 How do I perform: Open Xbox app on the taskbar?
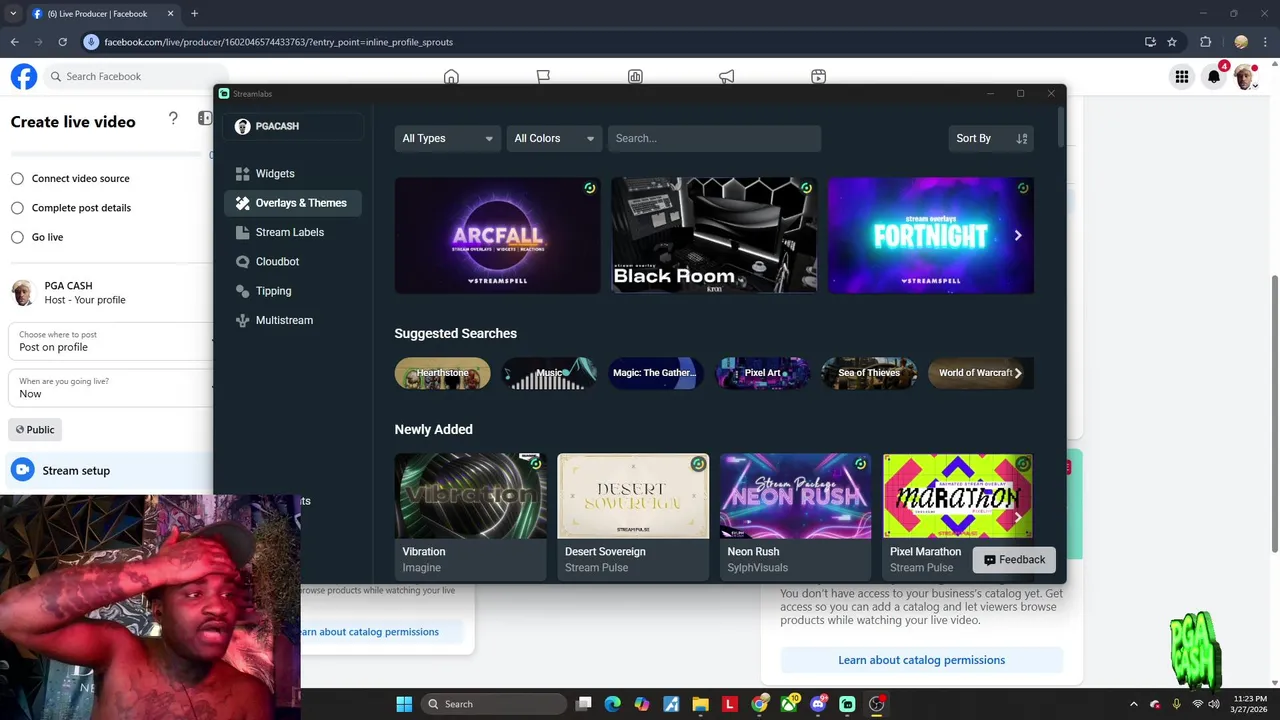(789, 704)
